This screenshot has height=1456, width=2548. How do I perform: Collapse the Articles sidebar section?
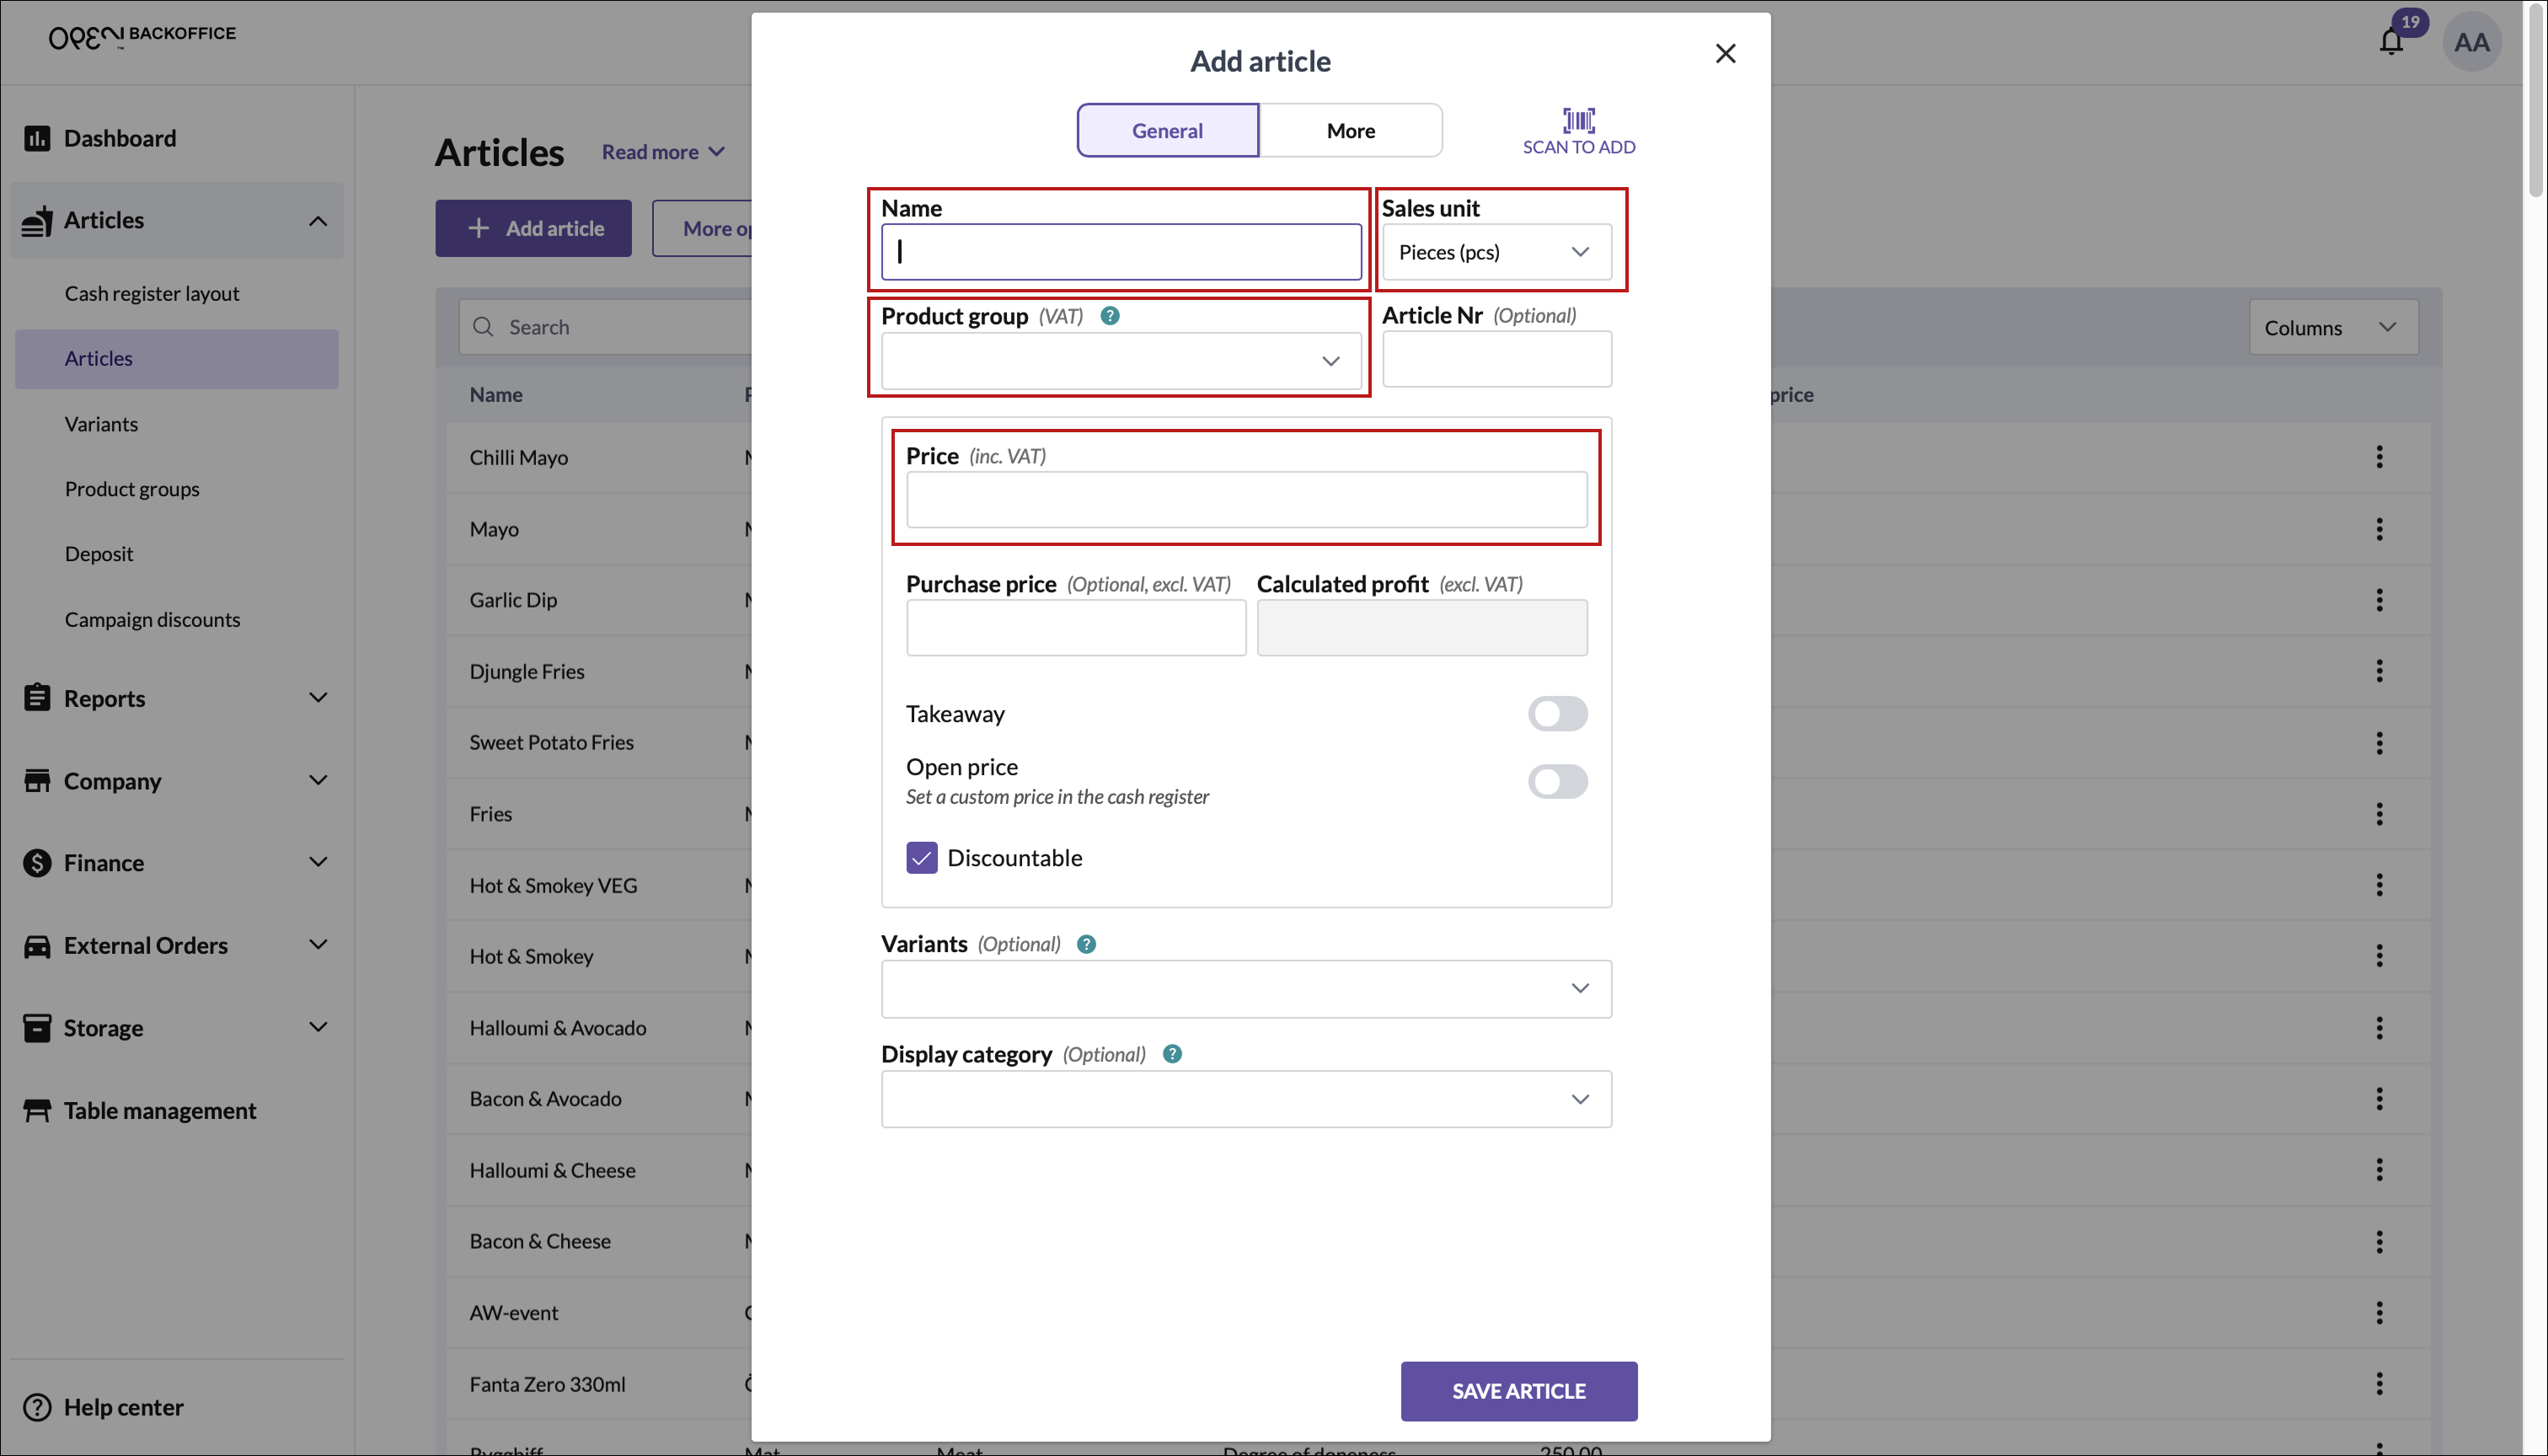[x=317, y=221]
